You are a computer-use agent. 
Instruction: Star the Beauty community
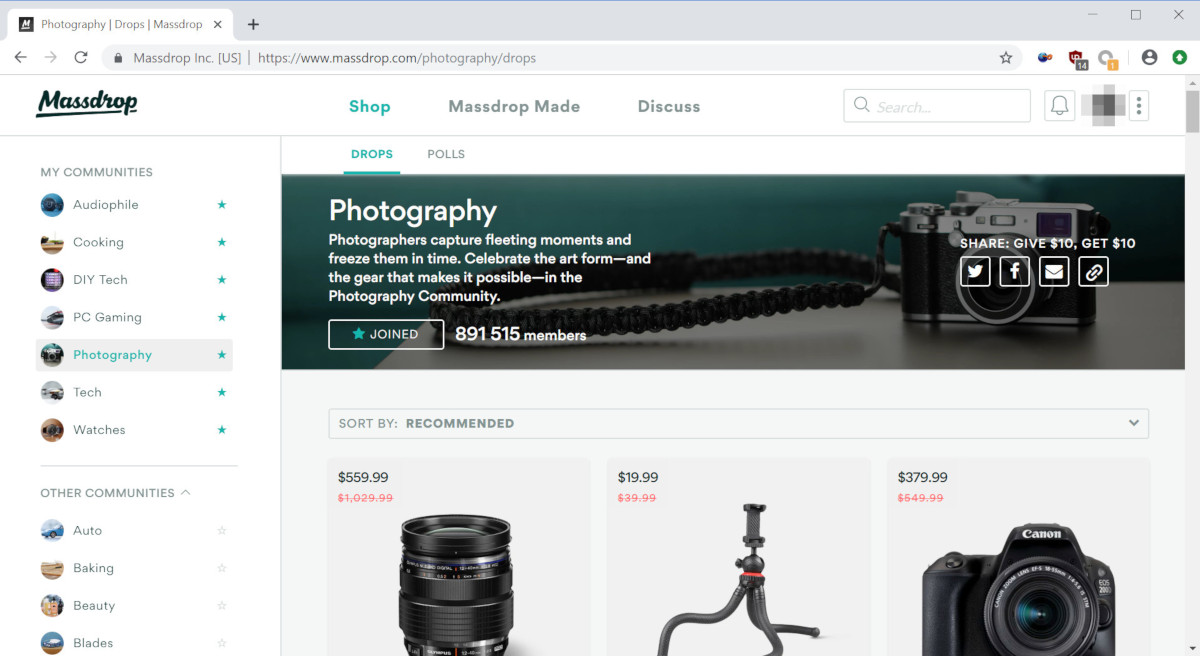(x=222, y=605)
